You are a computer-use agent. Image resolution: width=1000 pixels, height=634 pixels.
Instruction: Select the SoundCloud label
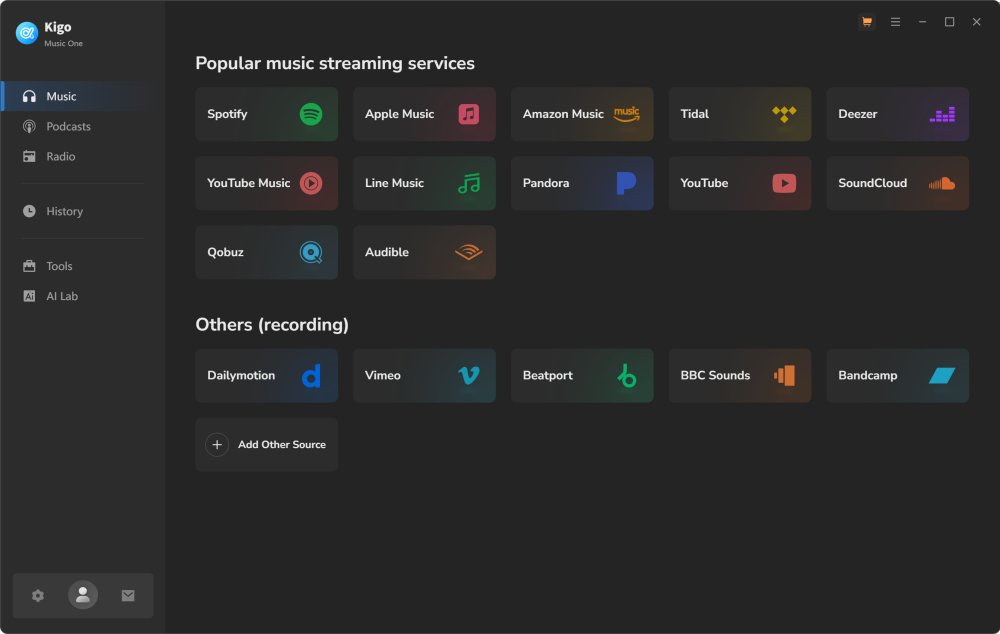pyautogui.click(x=872, y=183)
